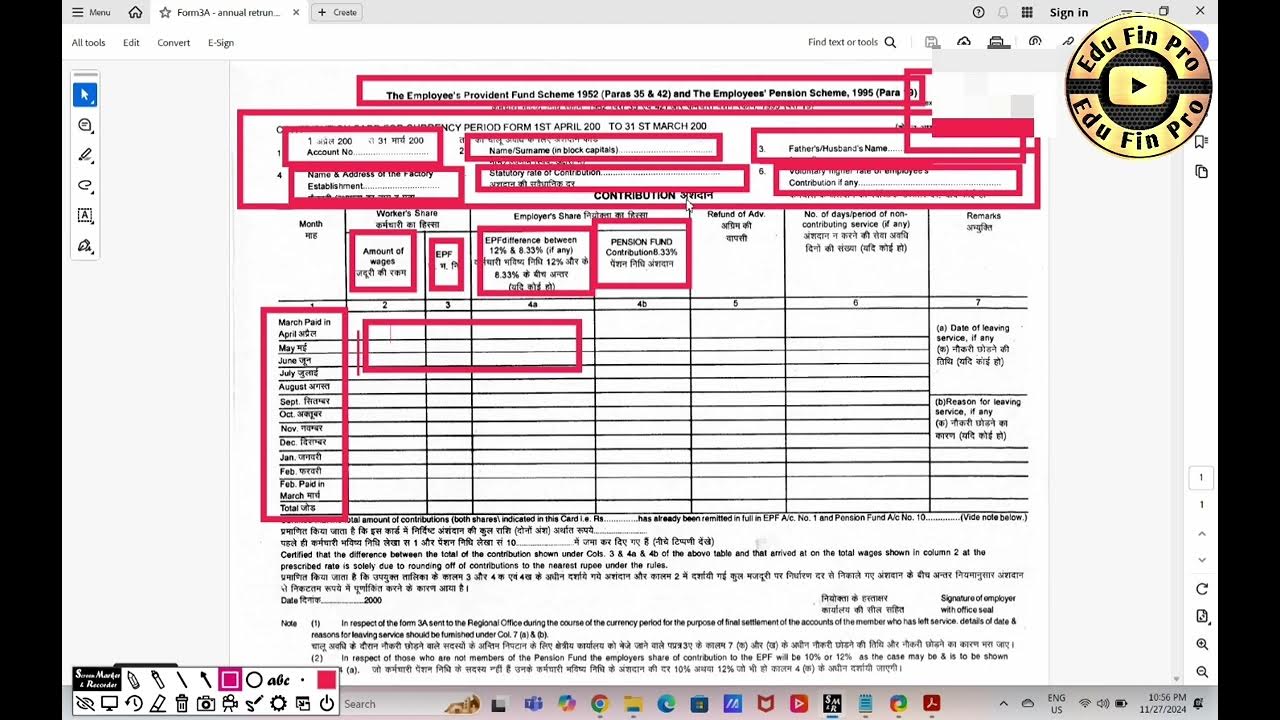The height and width of the screenshot is (720, 1280).
Task: Click the Screen Marker power exit icon
Action: (x=327, y=704)
